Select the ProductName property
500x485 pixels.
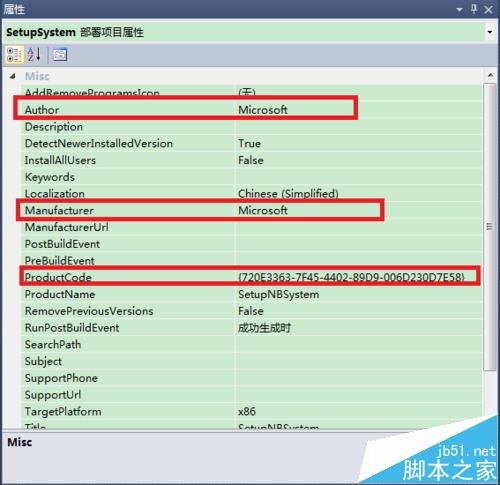[60, 294]
